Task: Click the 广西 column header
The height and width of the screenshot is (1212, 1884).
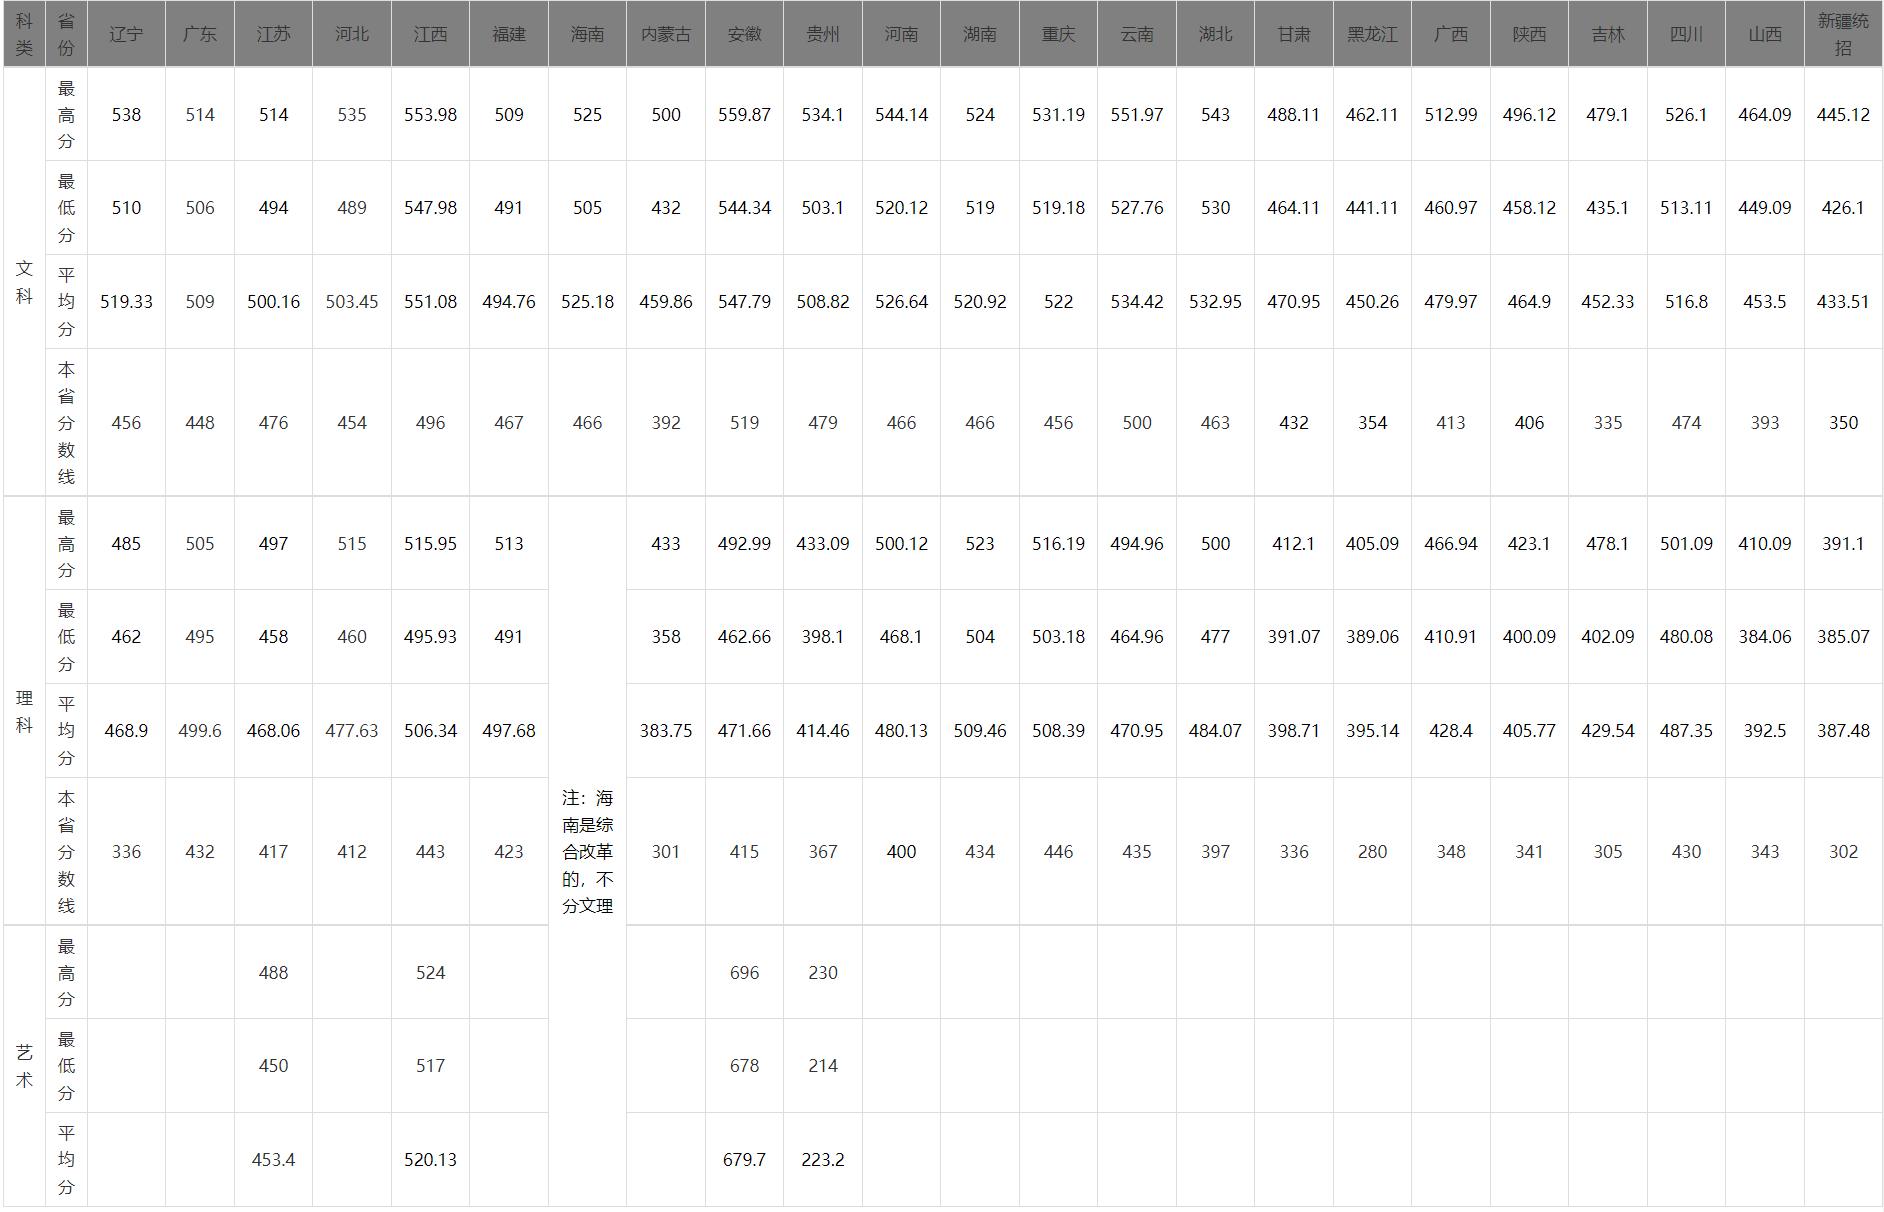Action: tap(1451, 34)
